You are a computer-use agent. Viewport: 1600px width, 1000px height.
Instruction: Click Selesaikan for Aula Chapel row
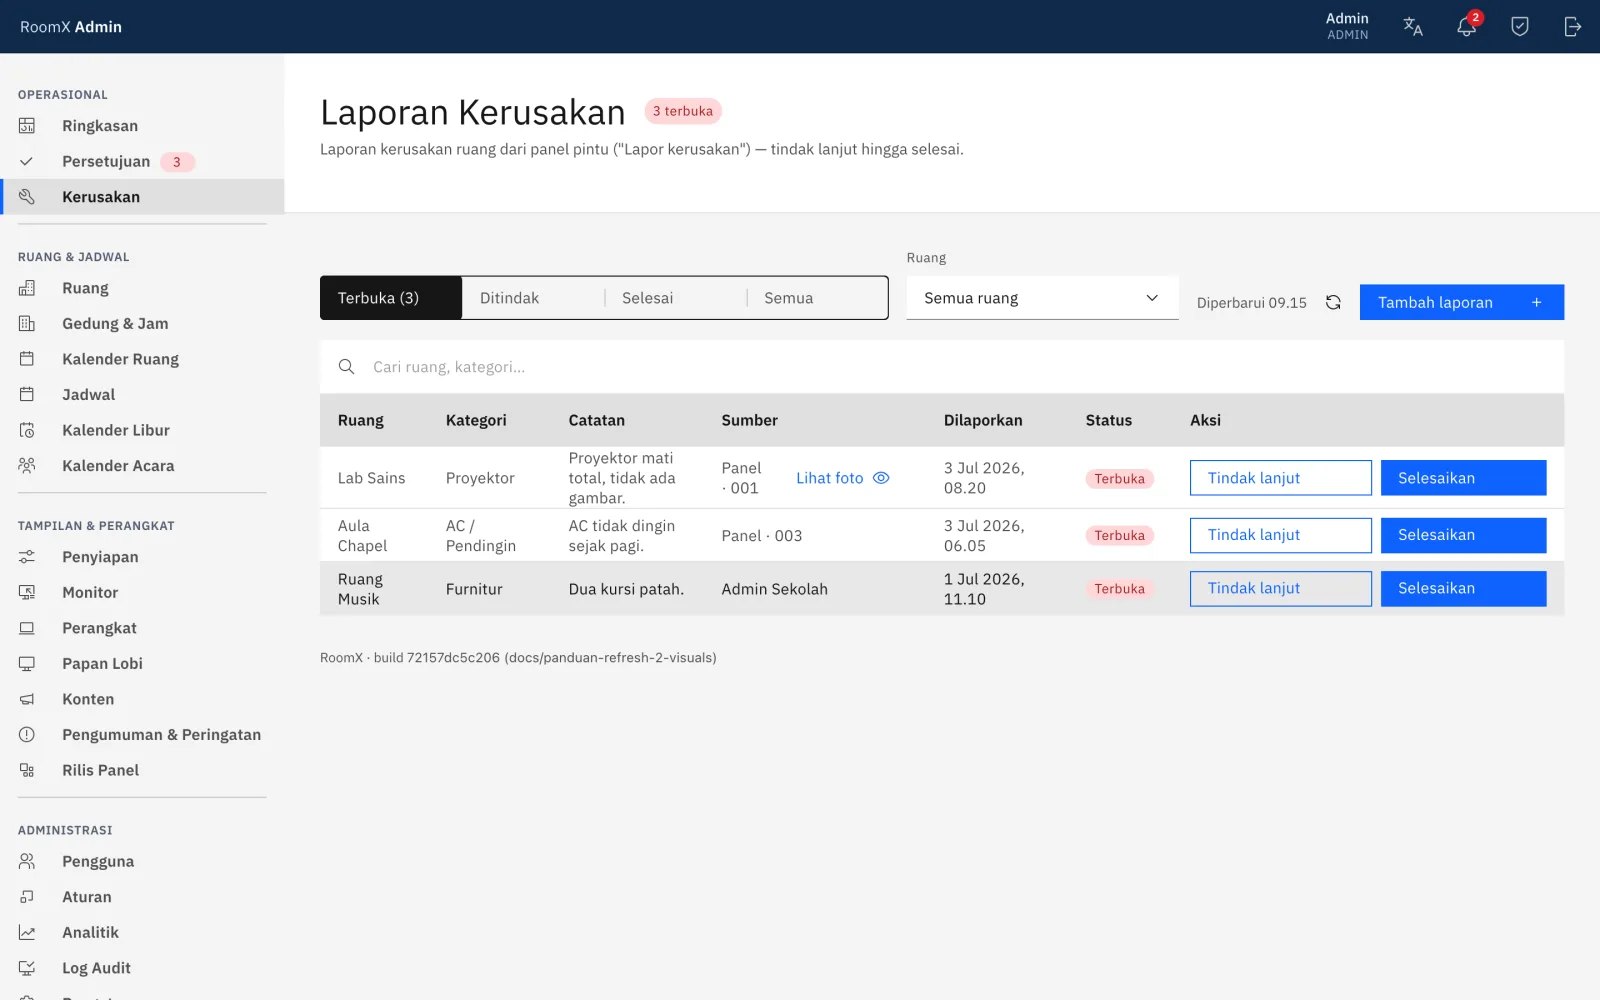(1463, 535)
